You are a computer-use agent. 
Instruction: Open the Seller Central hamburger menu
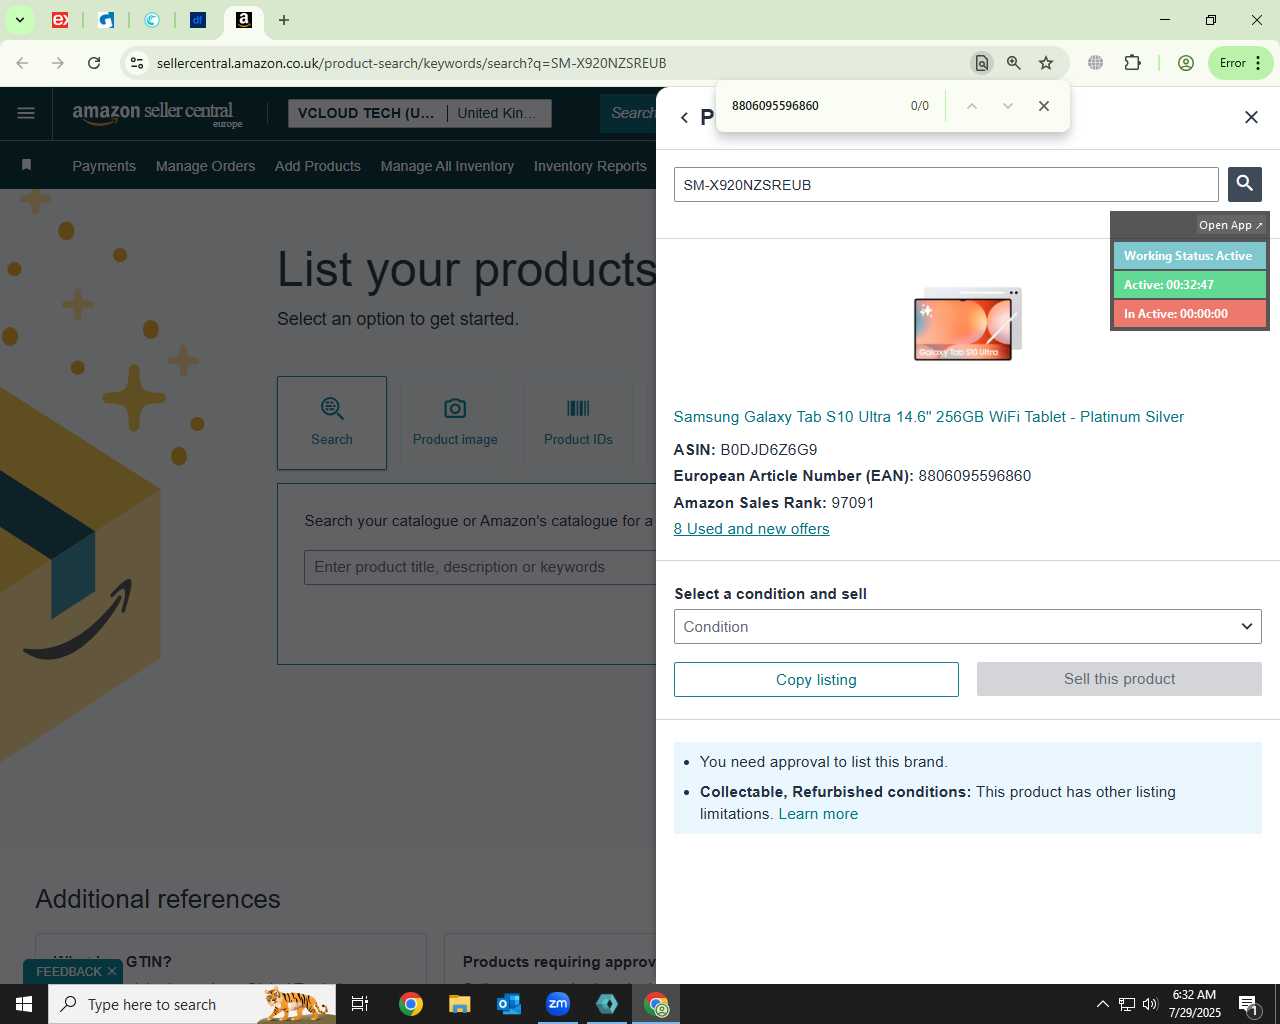click(x=26, y=113)
